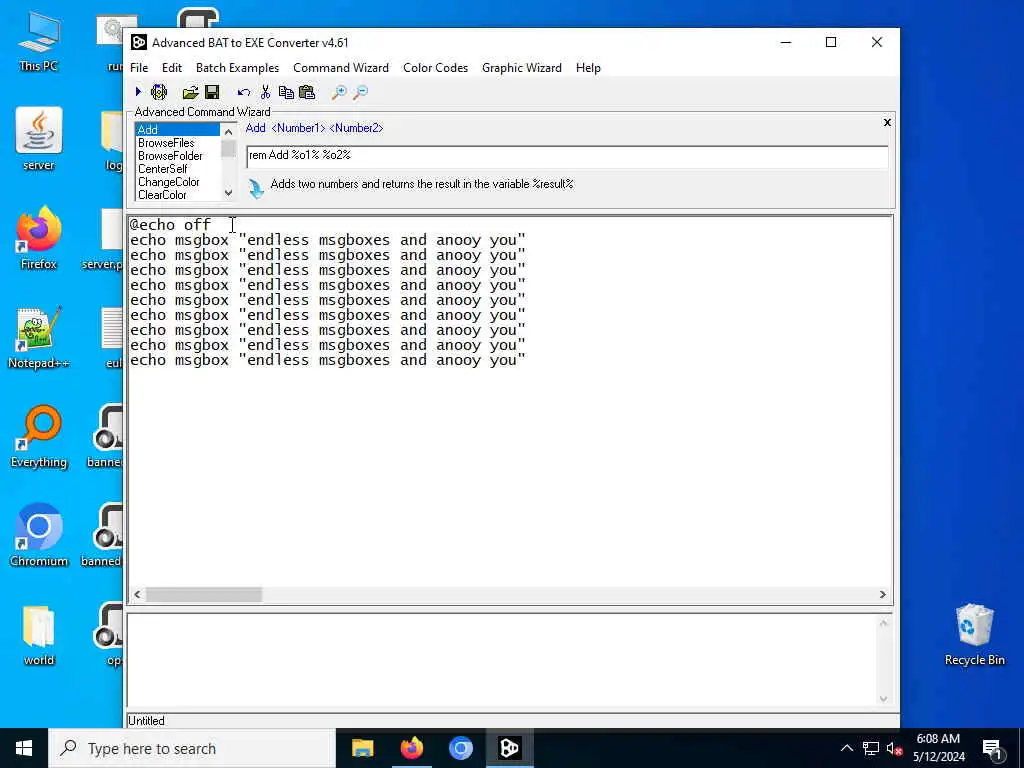Select ClearColor in the command list

click(177, 195)
